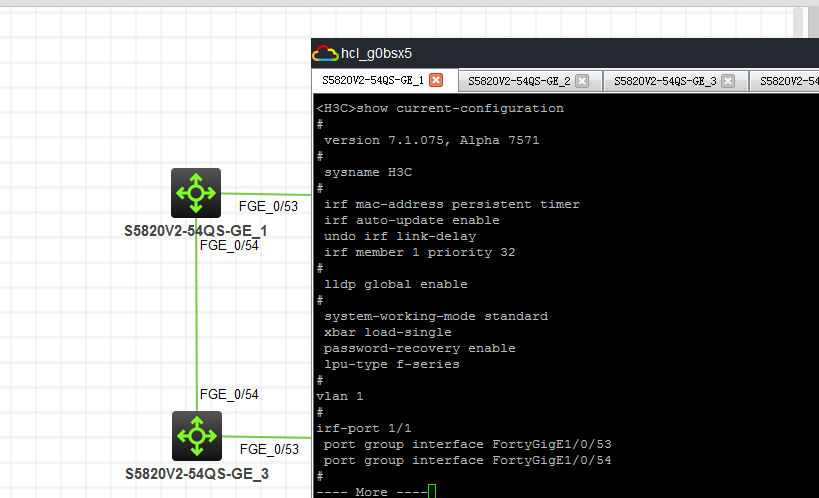The image size is (819, 498).
Task: Click FGE_0/53 label near the GE_3 switch
Action: [x=269, y=449]
